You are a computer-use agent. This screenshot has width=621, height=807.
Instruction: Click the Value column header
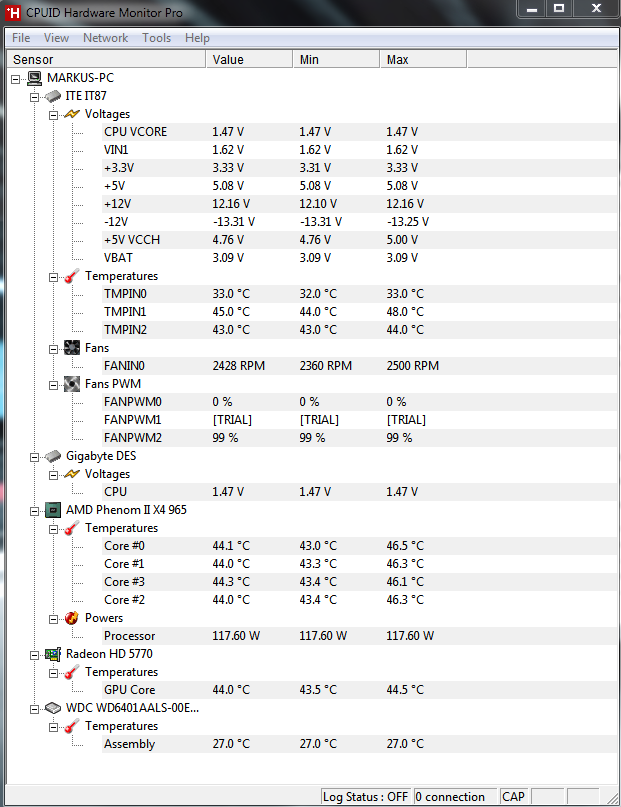click(249, 60)
